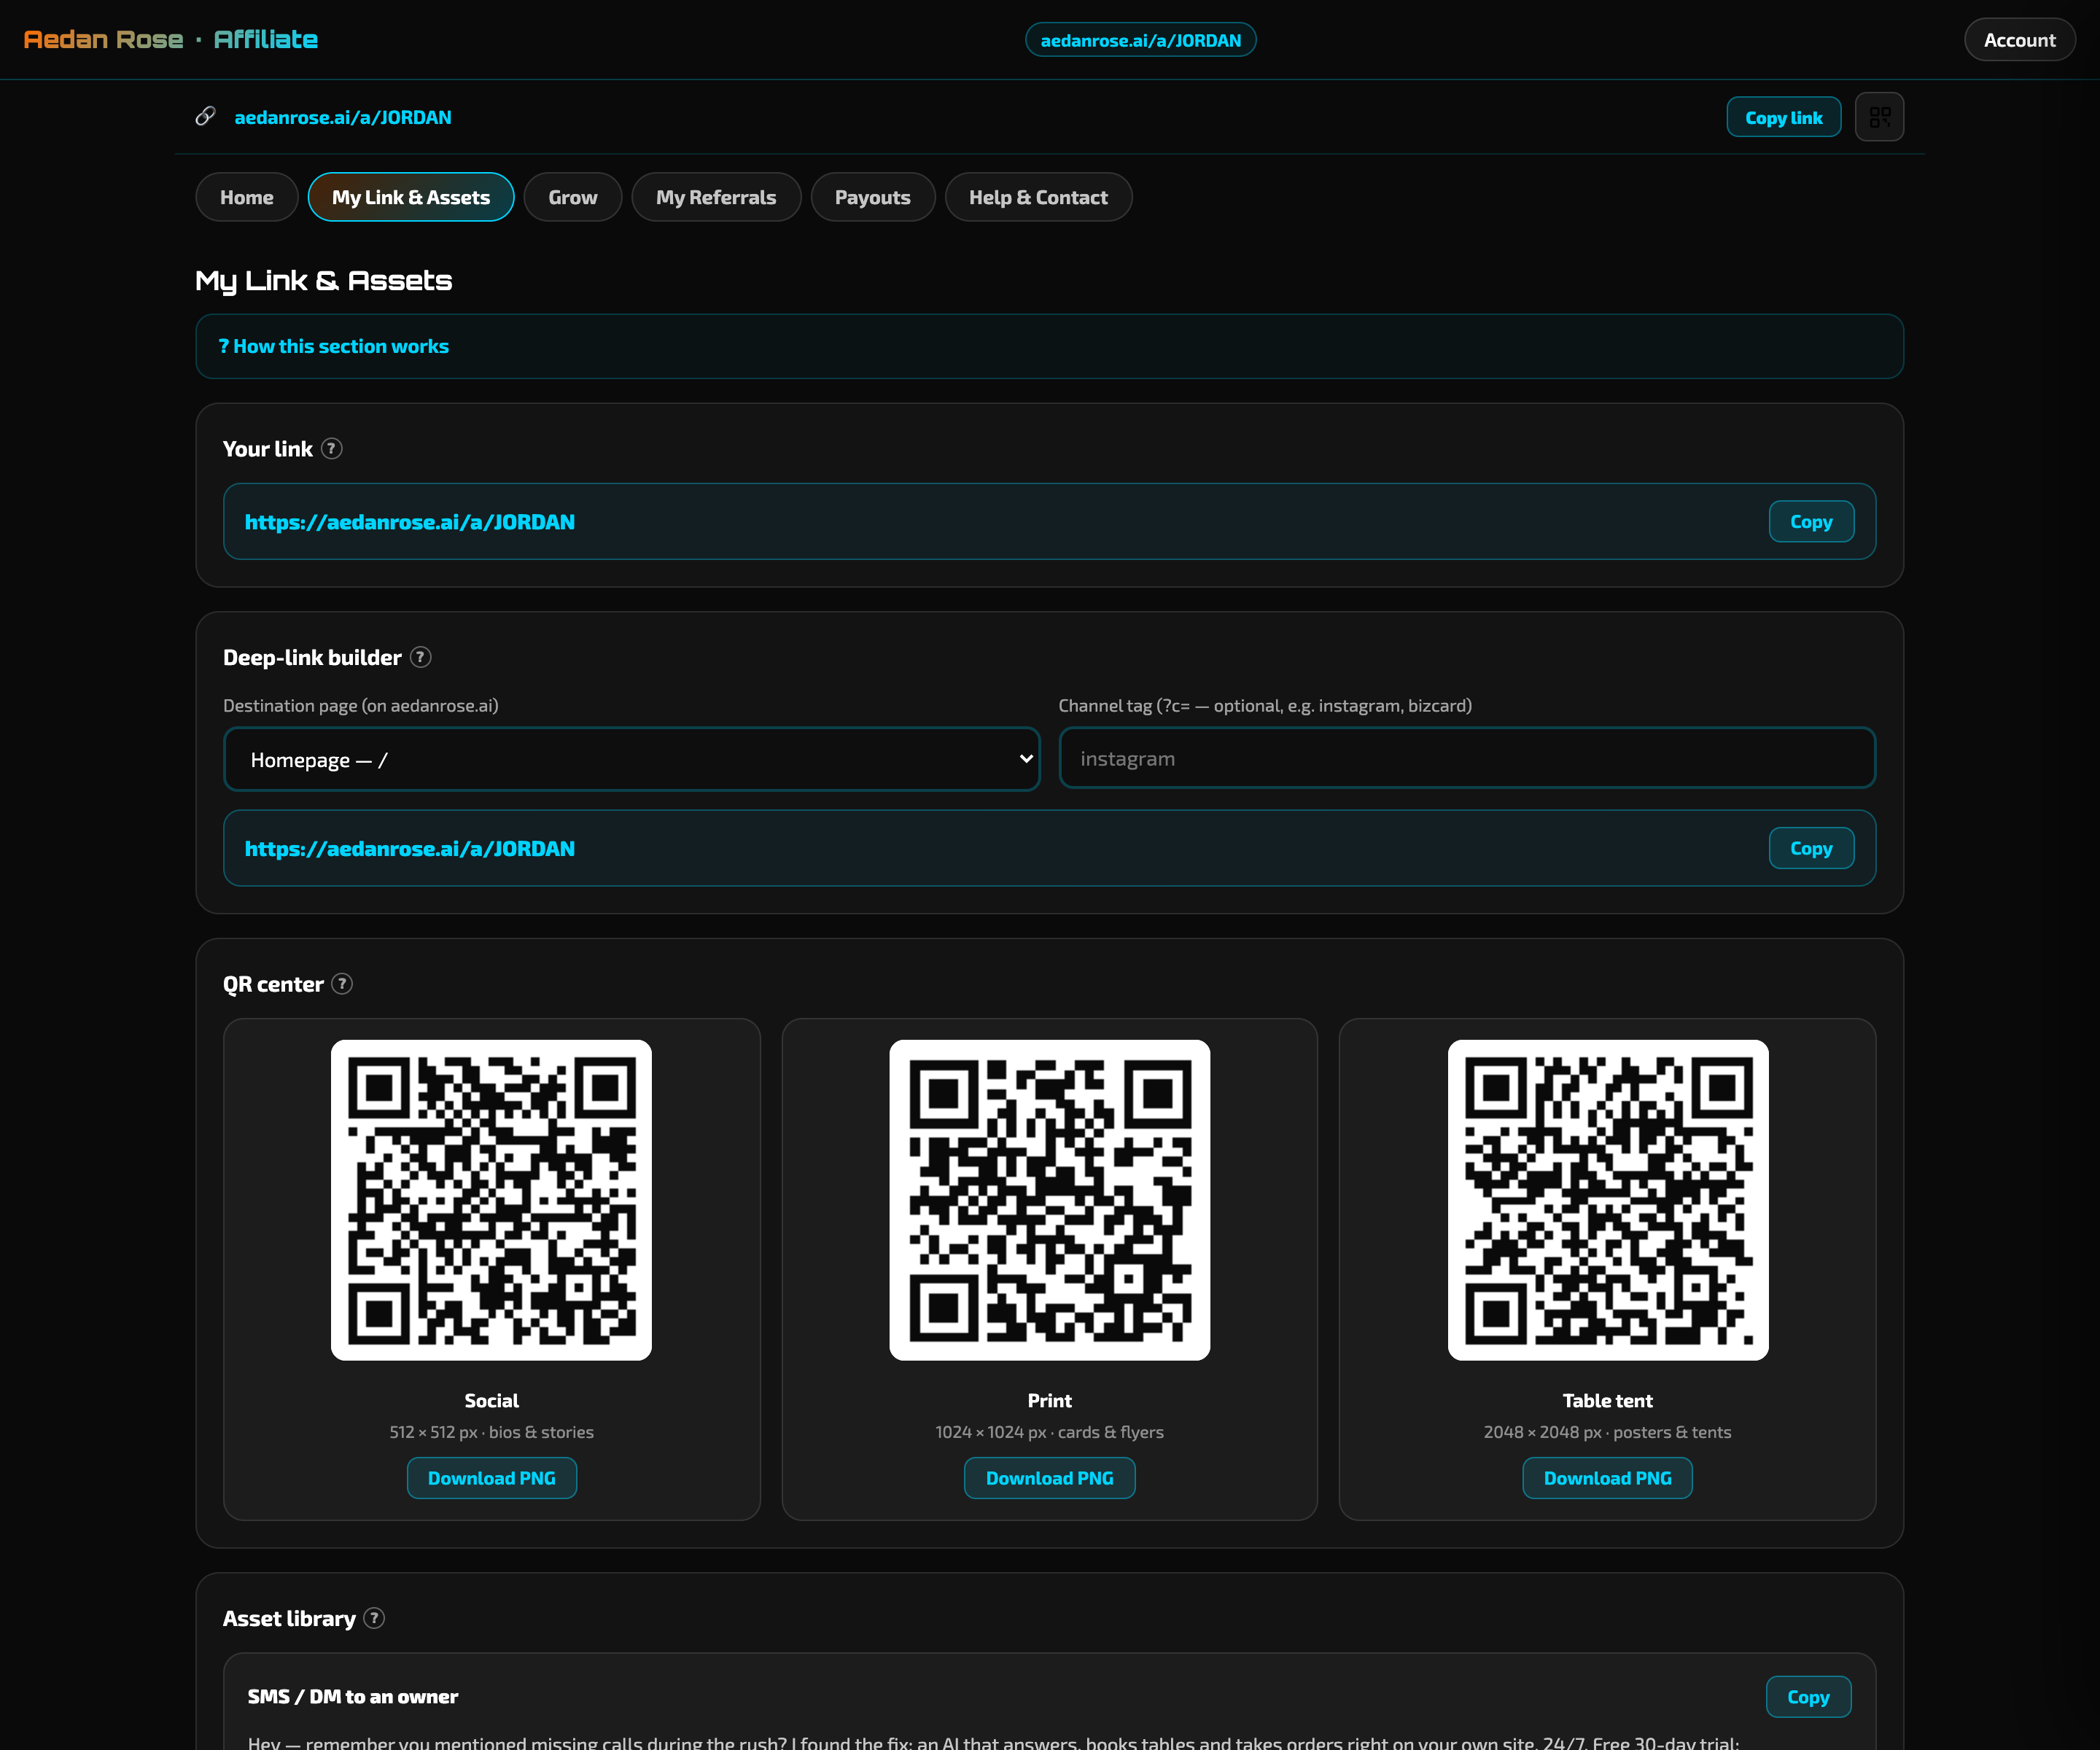Open the Destination page dropdown
This screenshot has width=2100, height=1750.
[632, 759]
